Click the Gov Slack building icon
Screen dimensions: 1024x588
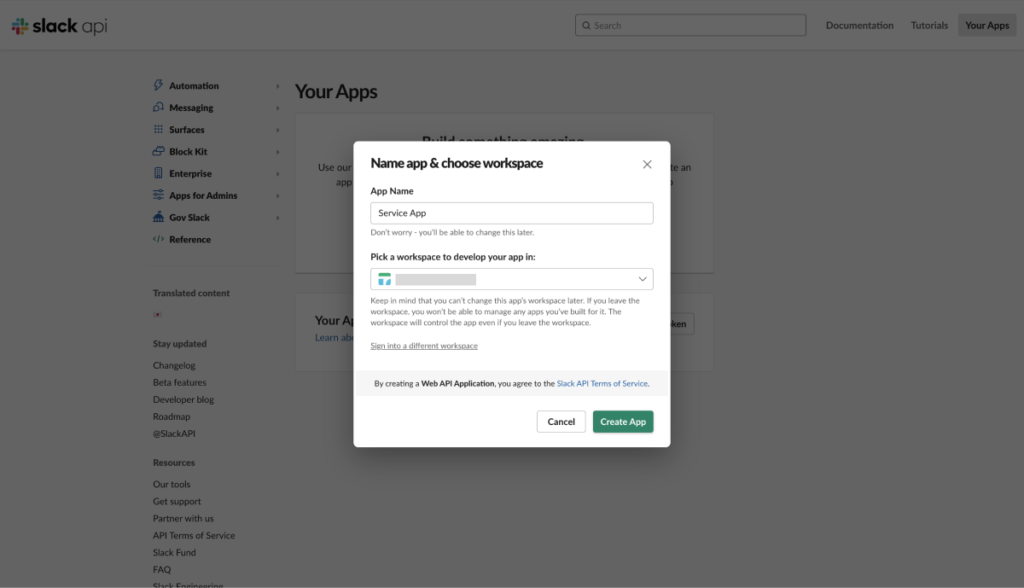coord(158,218)
